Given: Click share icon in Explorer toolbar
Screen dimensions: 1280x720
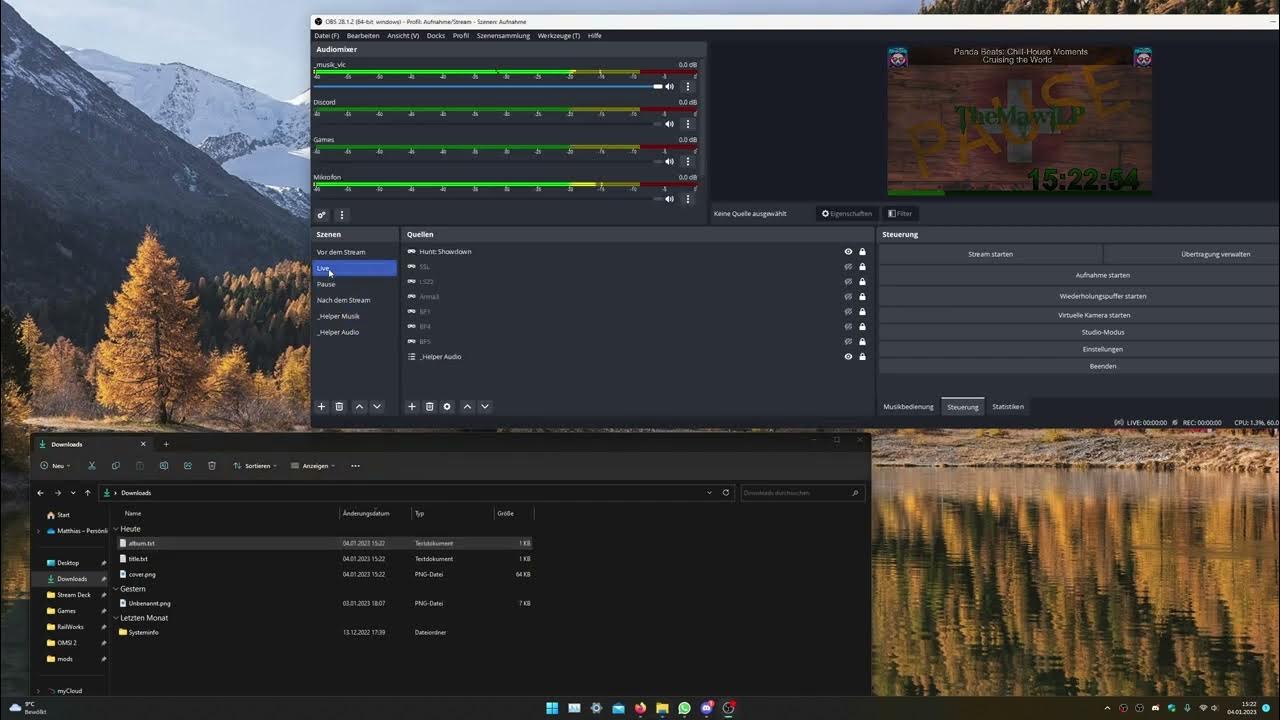Looking at the screenshot, I should pos(188,466).
